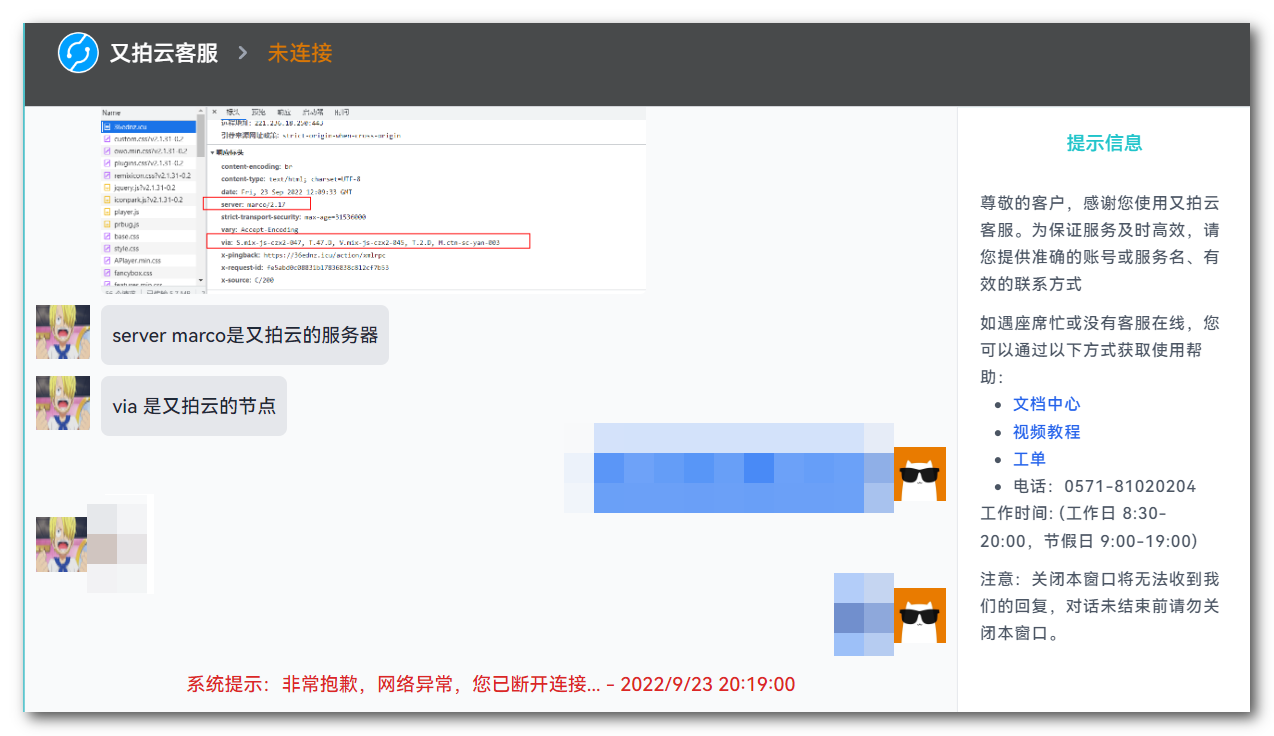Viewport: 1274px width, 736px height.
Task: Click the 未连接 status breadcrumb
Action: coord(299,53)
